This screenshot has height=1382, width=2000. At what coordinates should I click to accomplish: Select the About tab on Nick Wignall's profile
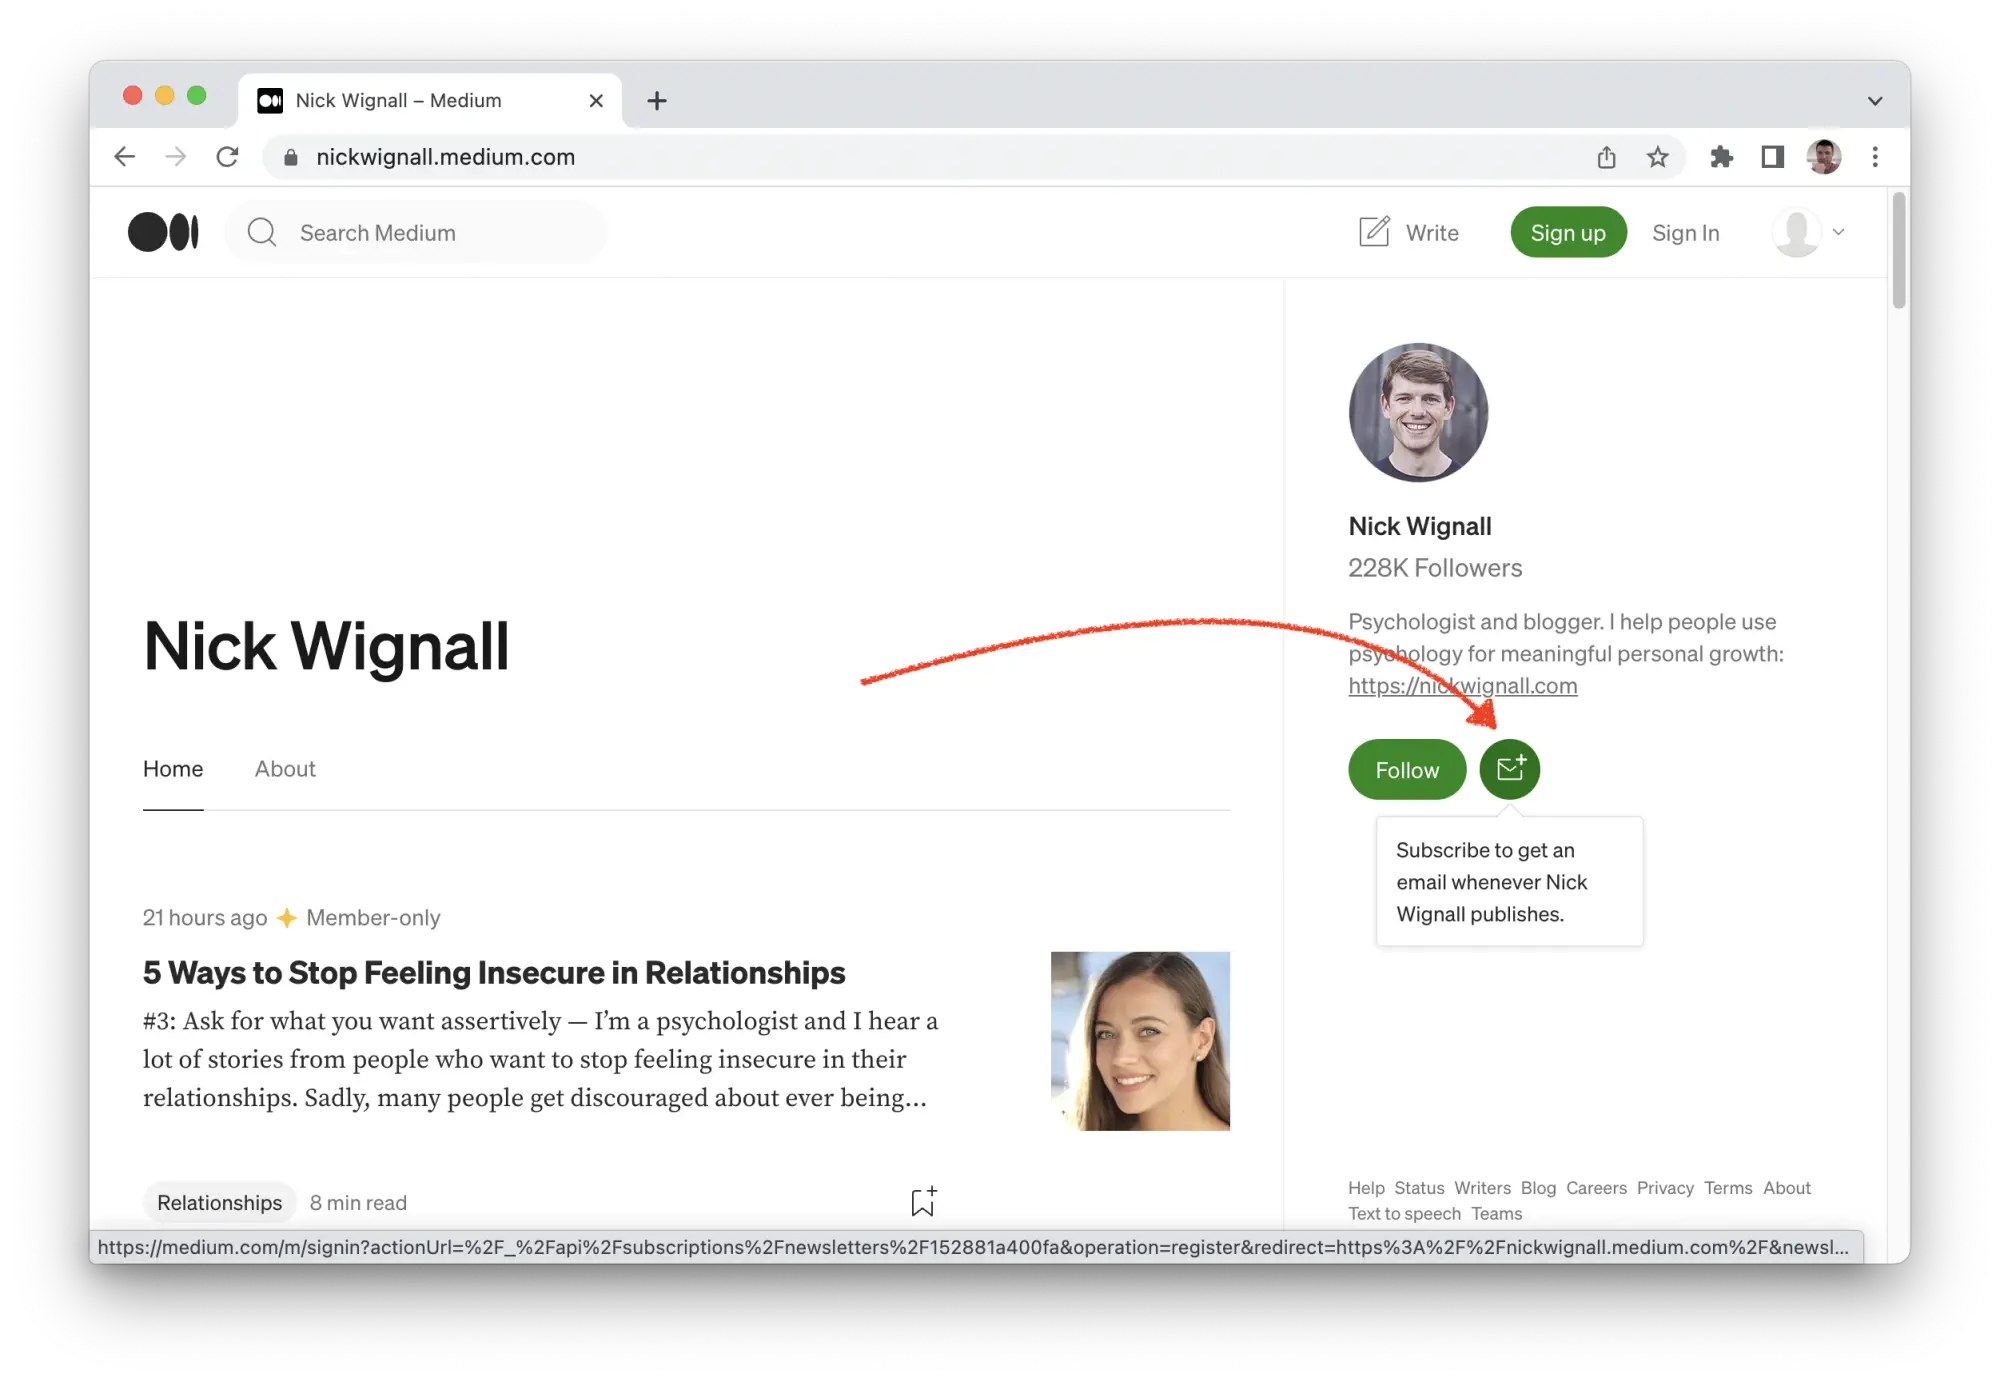(284, 768)
